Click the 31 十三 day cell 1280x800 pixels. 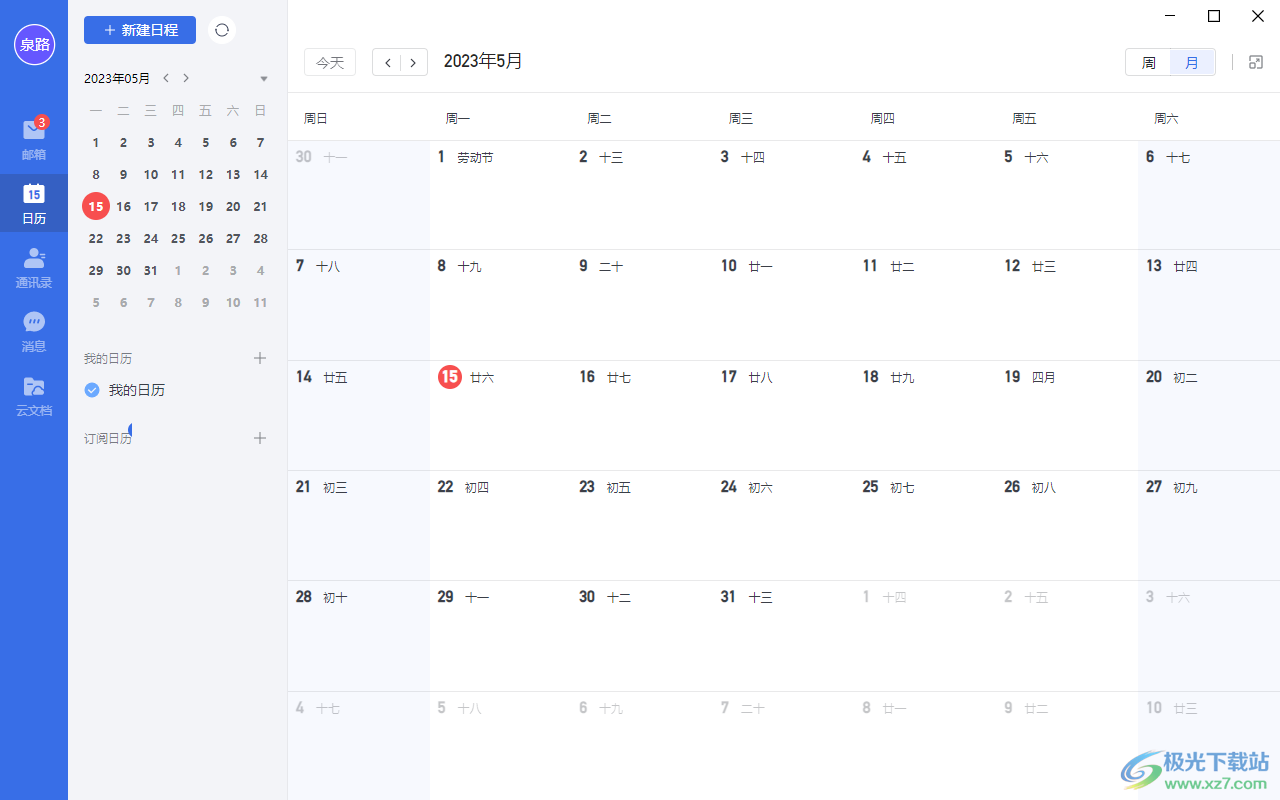pyautogui.click(x=783, y=635)
